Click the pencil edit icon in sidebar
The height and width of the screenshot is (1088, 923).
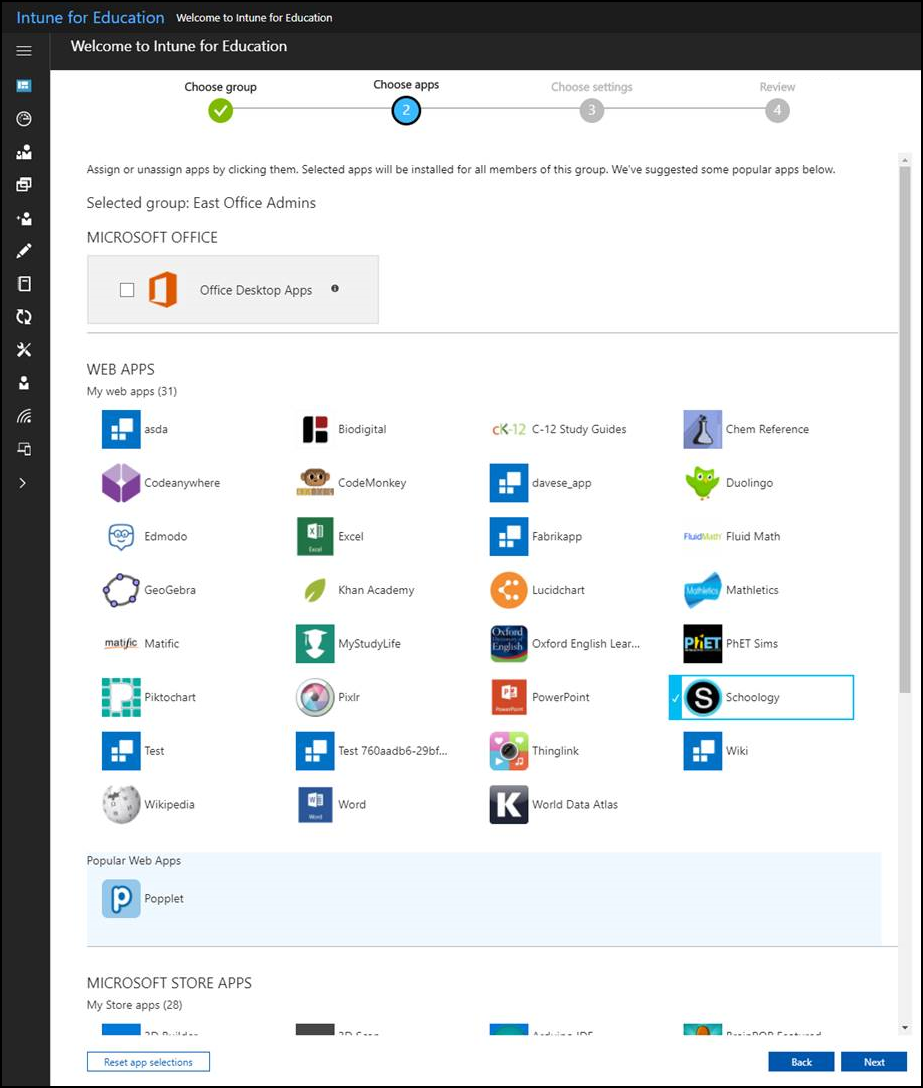pyautogui.click(x=24, y=250)
